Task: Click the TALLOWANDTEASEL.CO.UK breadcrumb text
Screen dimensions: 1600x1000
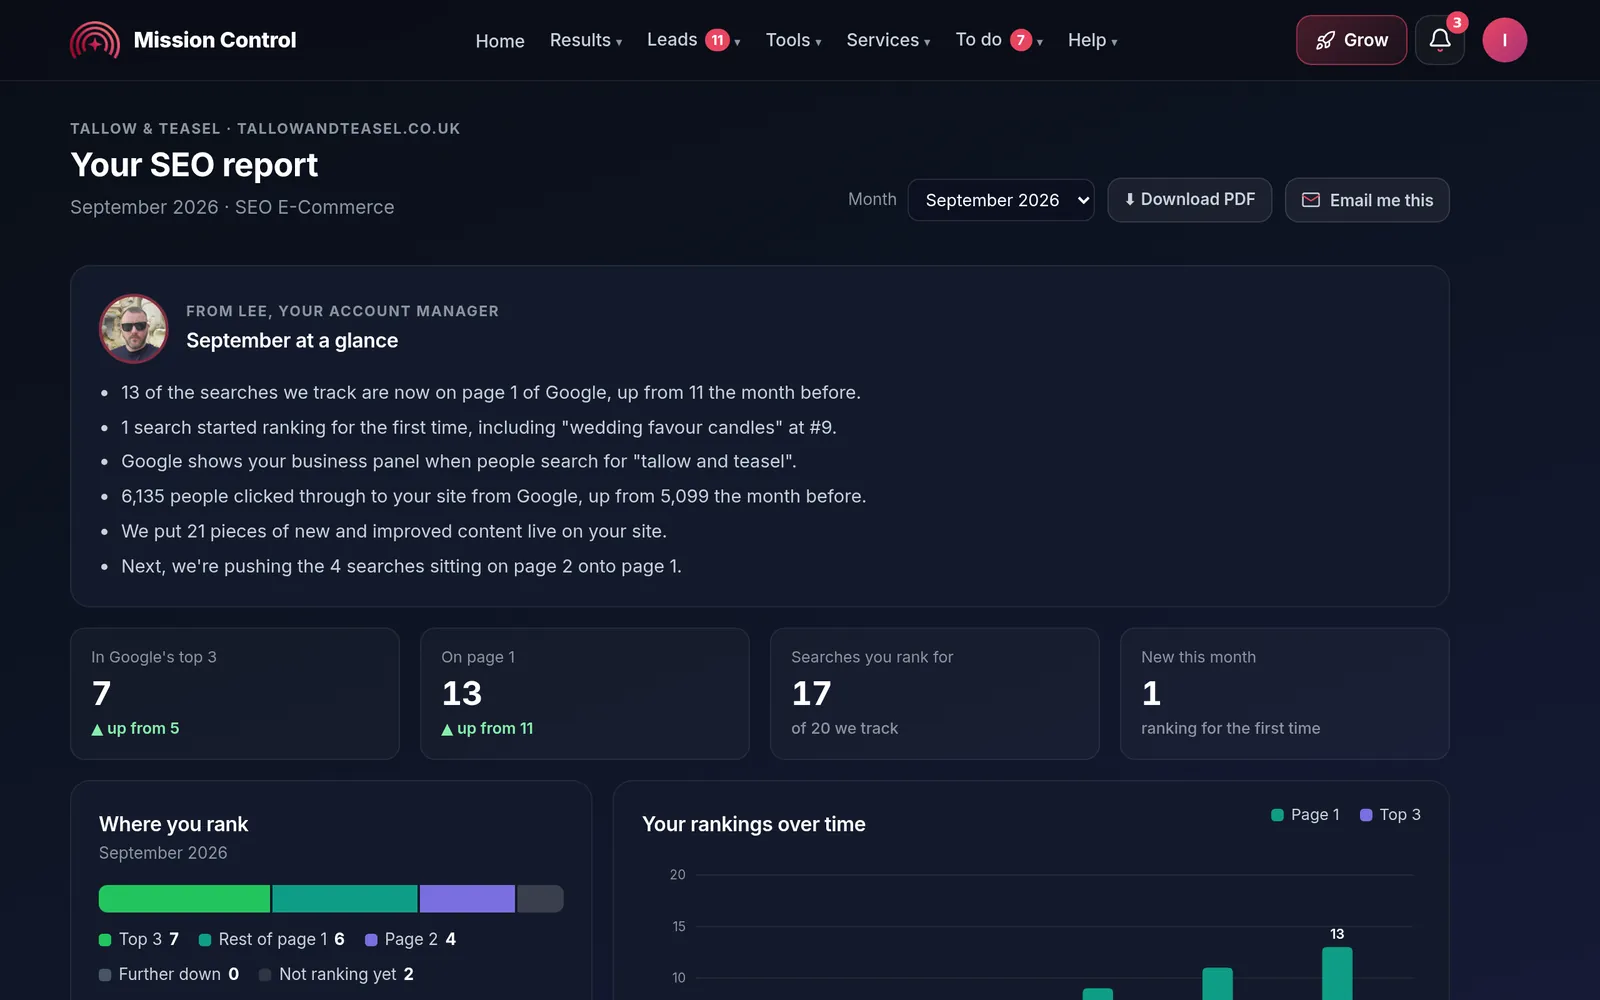Action: click(x=349, y=128)
